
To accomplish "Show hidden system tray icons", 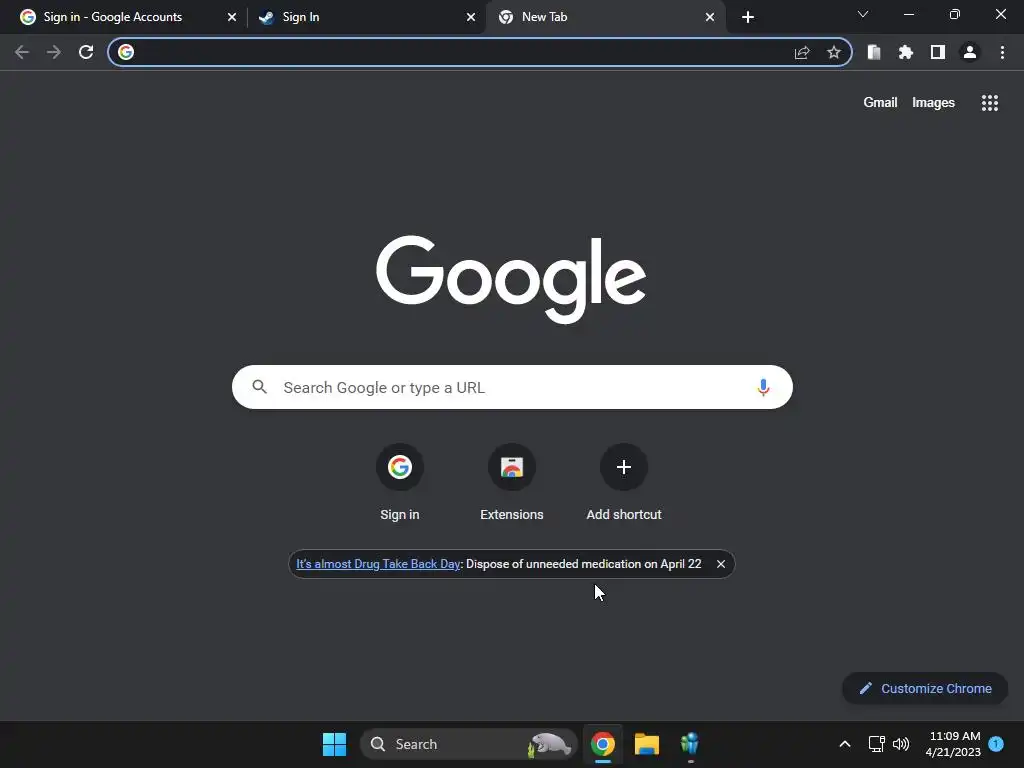I will coord(844,744).
